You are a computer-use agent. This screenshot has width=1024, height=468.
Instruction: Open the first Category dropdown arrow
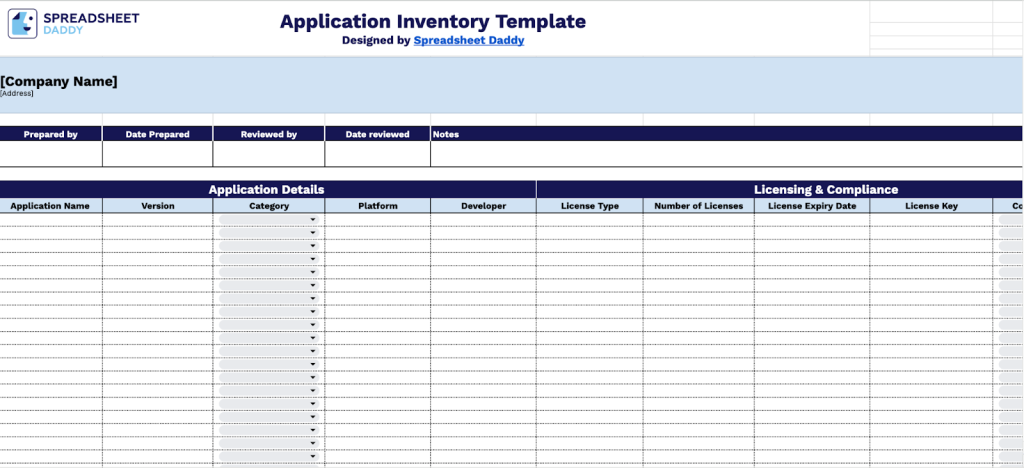pyautogui.click(x=312, y=220)
